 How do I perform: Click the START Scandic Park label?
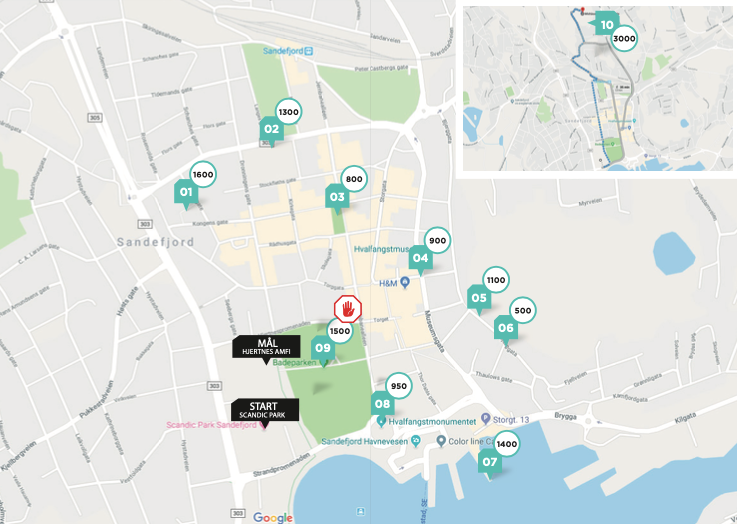[x=265, y=411]
